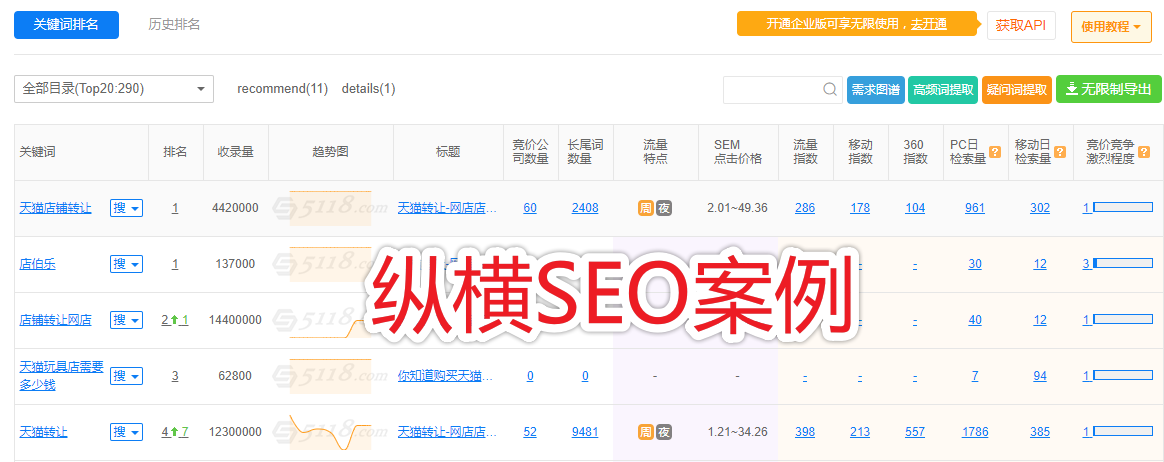The image size is (1164, 462).
Task: Select the recommend(11) filter
Action: coord(283,89)
